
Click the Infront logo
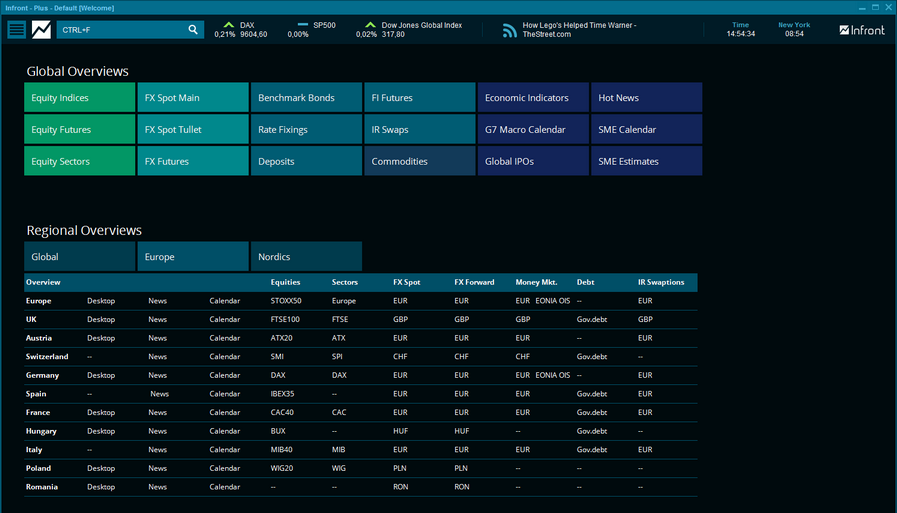(x=862, y=30)
